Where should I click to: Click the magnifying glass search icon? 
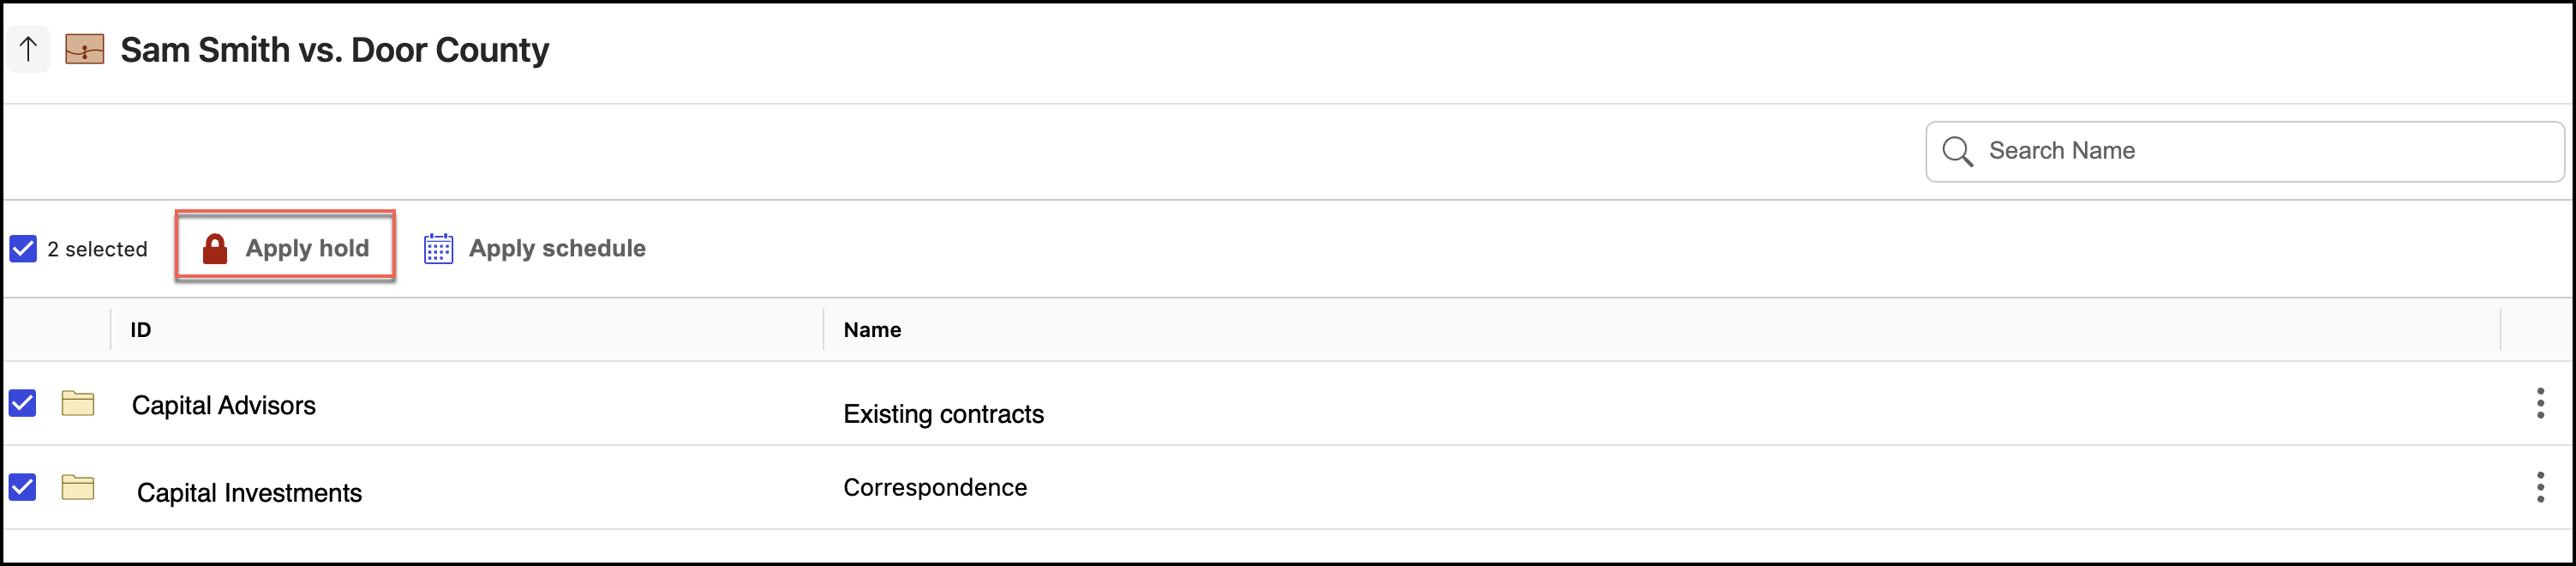(x=1957, y=152)
